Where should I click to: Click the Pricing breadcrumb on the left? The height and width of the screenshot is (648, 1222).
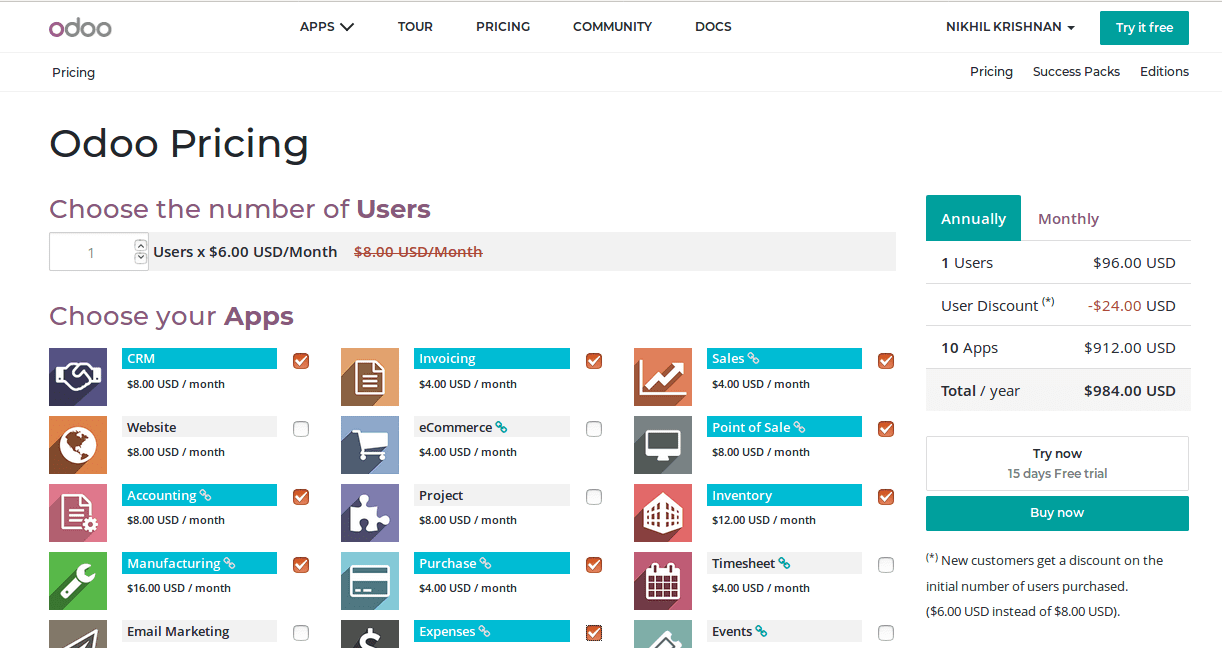pos(73,72)
